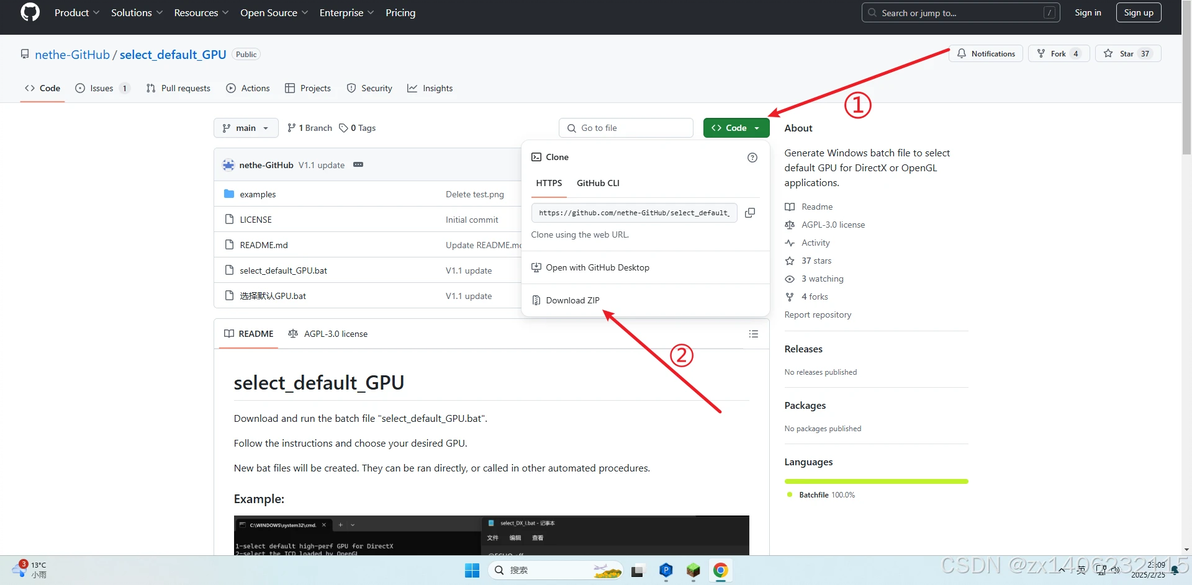Open select_default_GPU.bat file
Screen dimensions: 1192x585
coord(284,270)
